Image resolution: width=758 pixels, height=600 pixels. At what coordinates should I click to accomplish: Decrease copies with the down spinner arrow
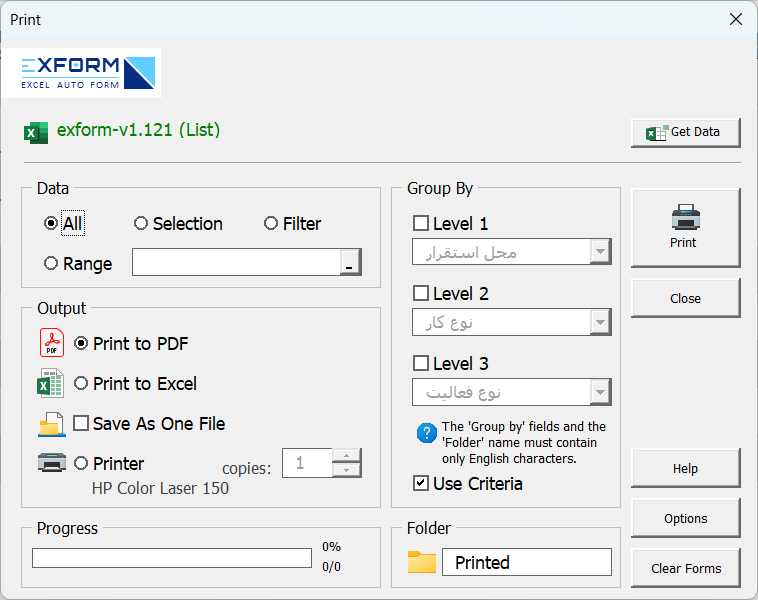[346, 470]
